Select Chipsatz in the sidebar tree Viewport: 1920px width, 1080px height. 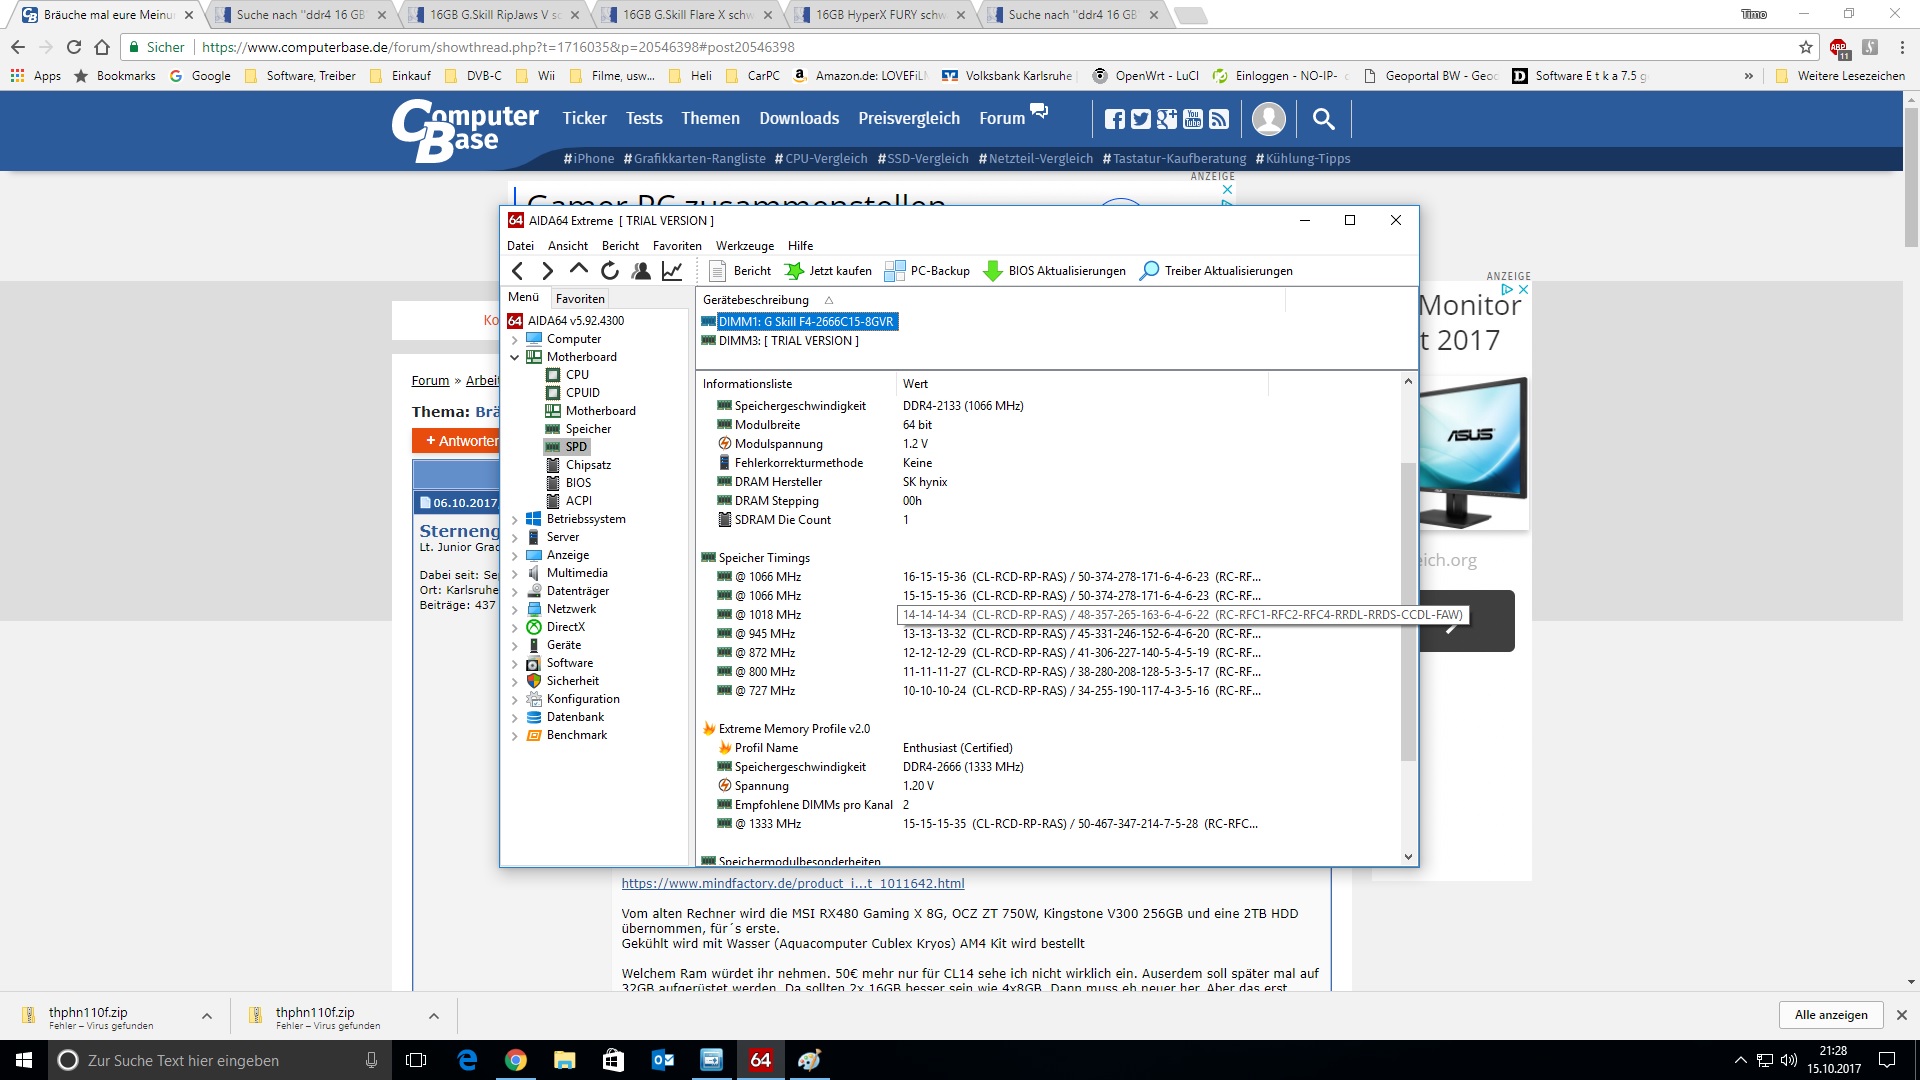pyautogui.click(x=588, y=465)
